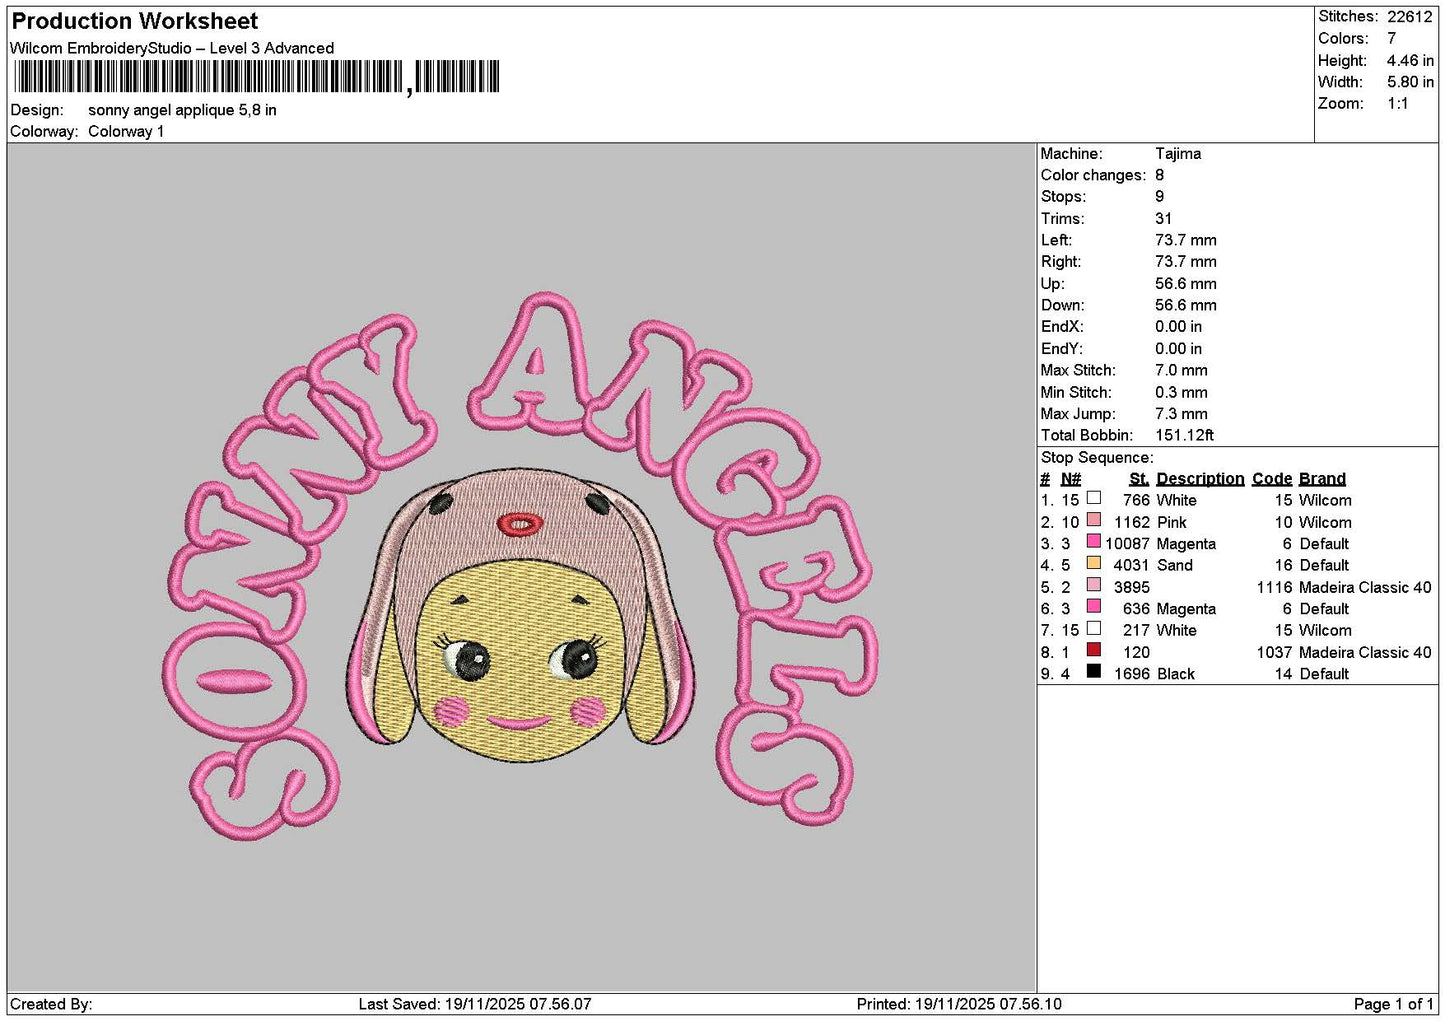Viewport: 1445px width, 1021px height.
Task: Click the 'EndY:' label
Action: point(1062,349)
